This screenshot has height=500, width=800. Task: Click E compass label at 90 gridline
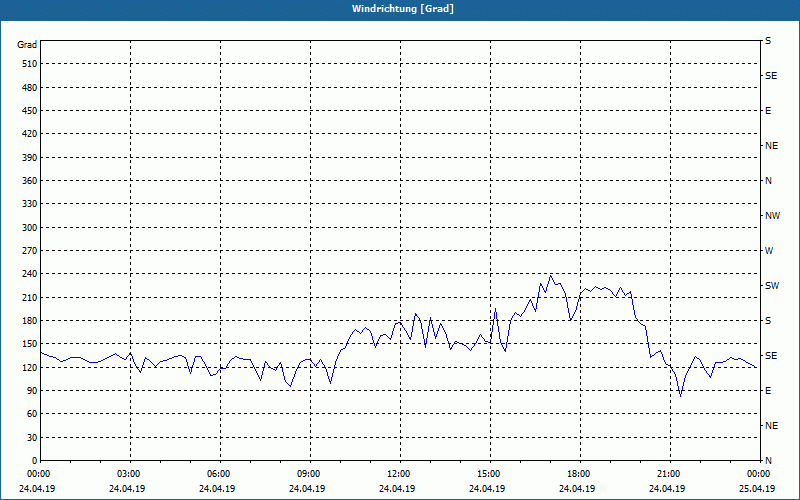[768, 391]
